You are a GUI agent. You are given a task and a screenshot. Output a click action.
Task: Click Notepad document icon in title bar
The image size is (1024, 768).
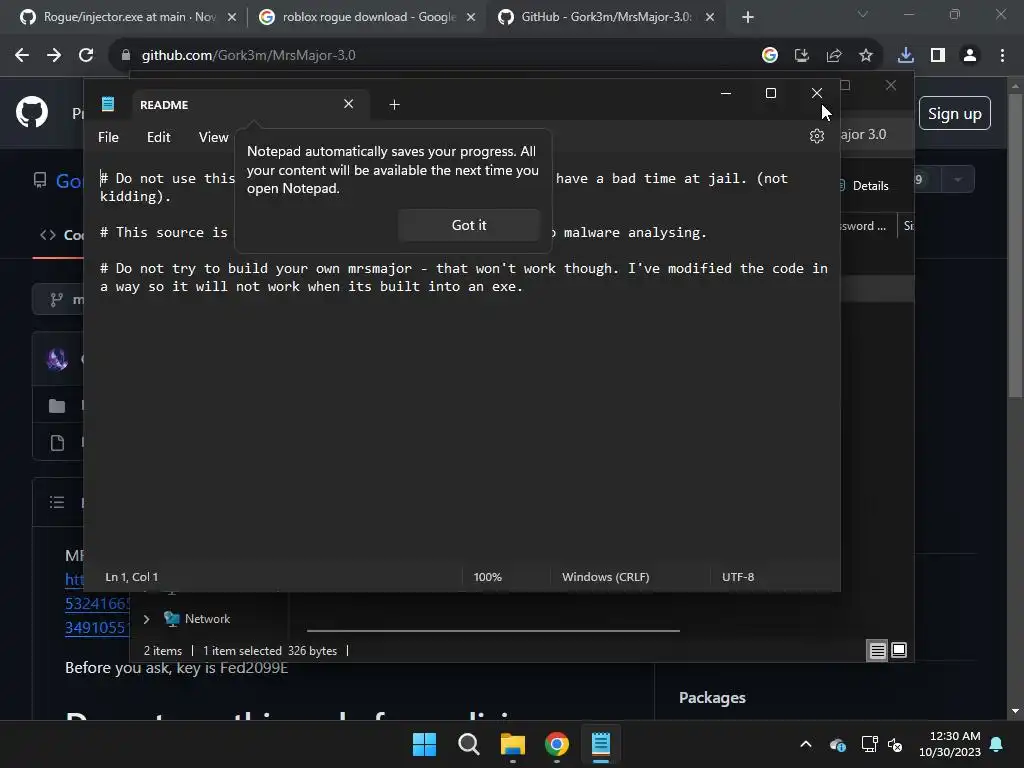108,104
